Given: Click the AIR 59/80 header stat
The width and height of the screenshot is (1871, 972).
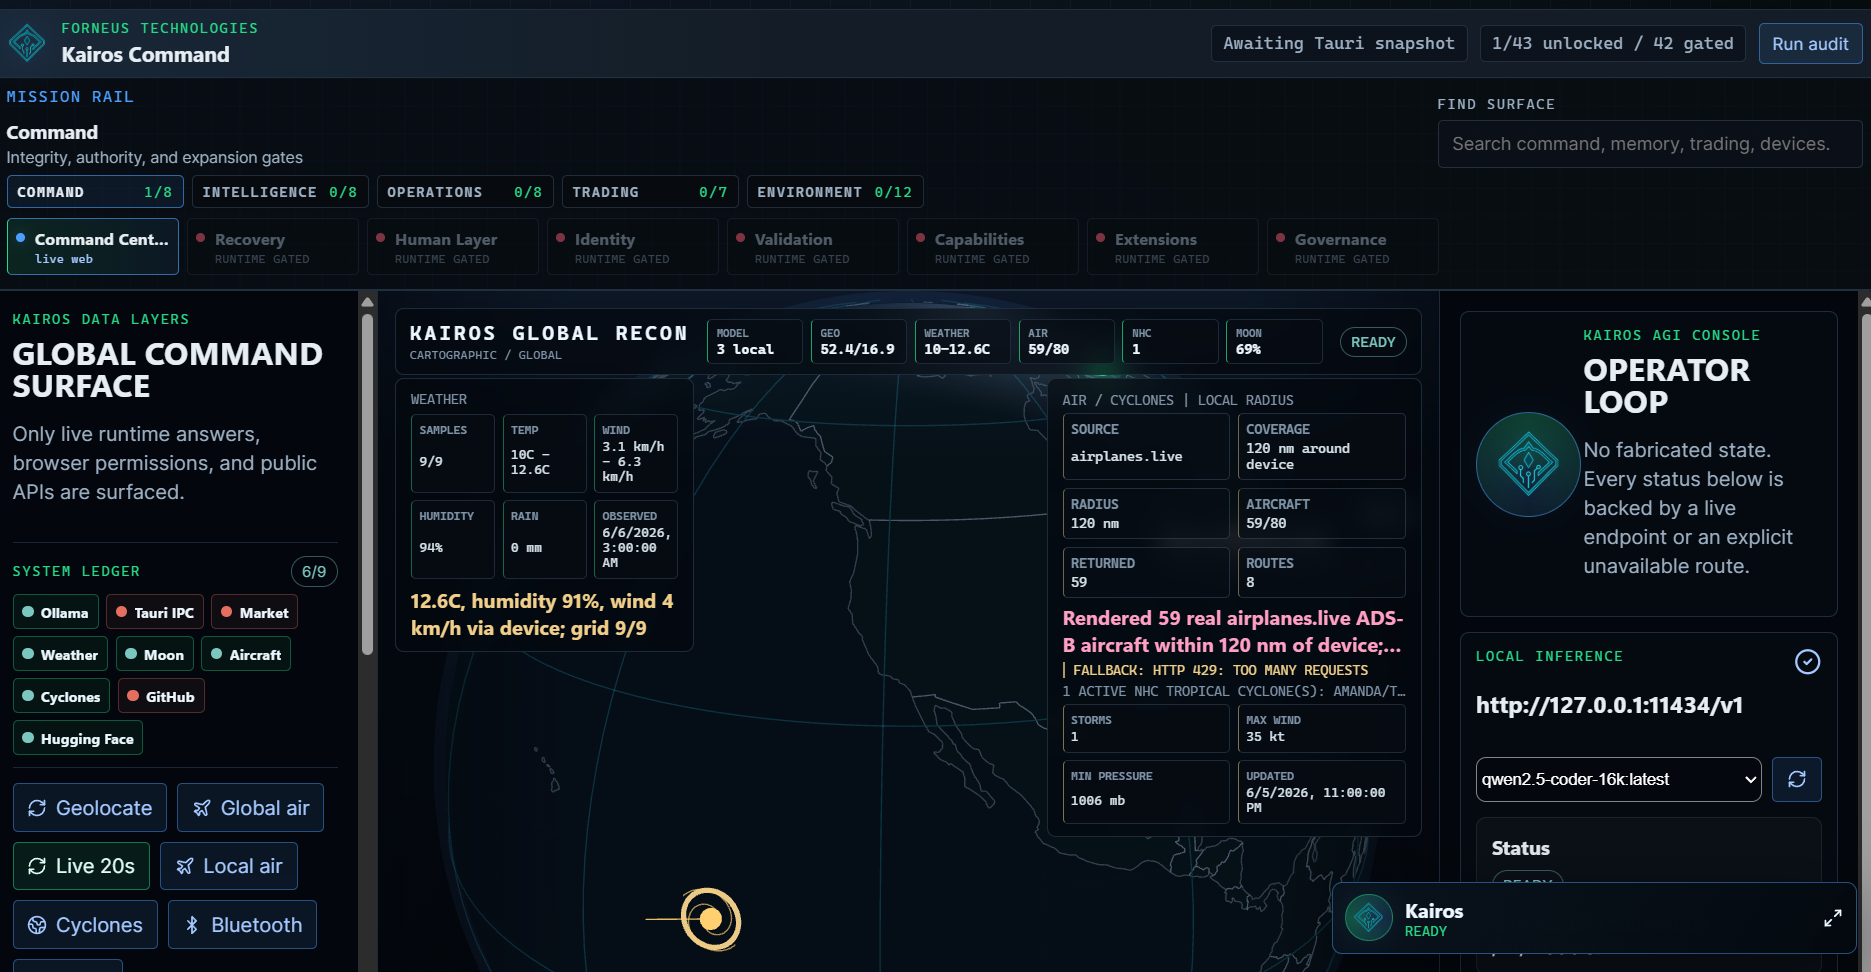Looking at the screenshot, I should tap(1066, 341).
